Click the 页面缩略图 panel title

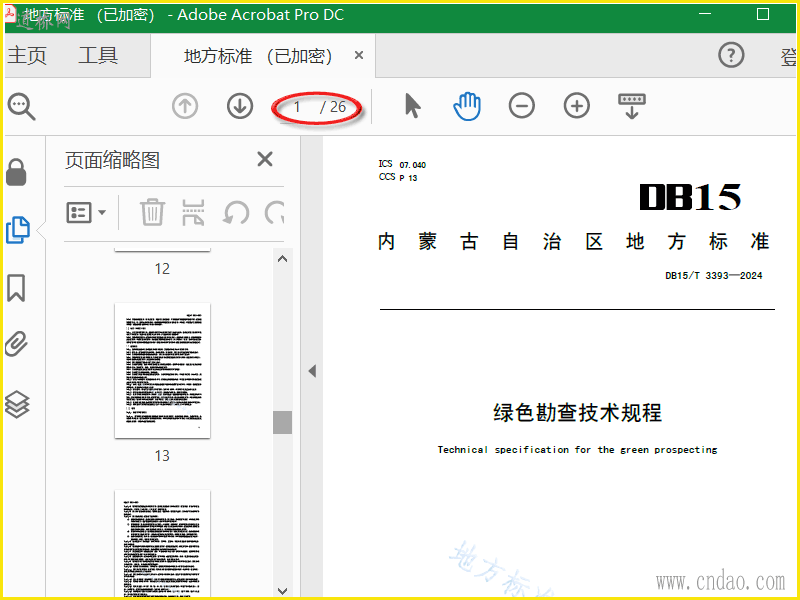point(112,160)
